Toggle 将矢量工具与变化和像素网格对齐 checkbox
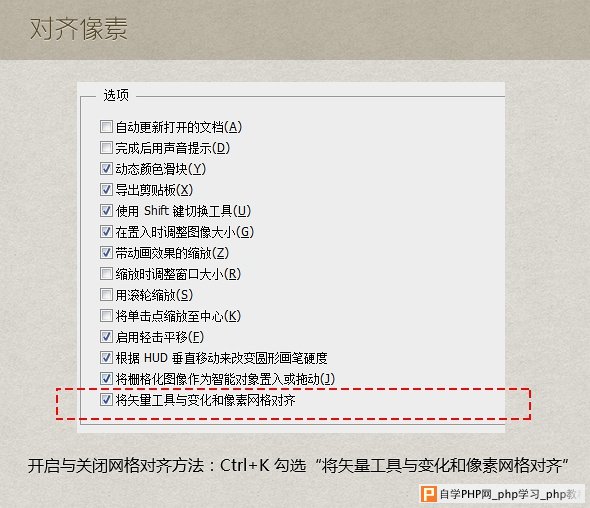This screenshot has width=590, height=508. [106, 400]
